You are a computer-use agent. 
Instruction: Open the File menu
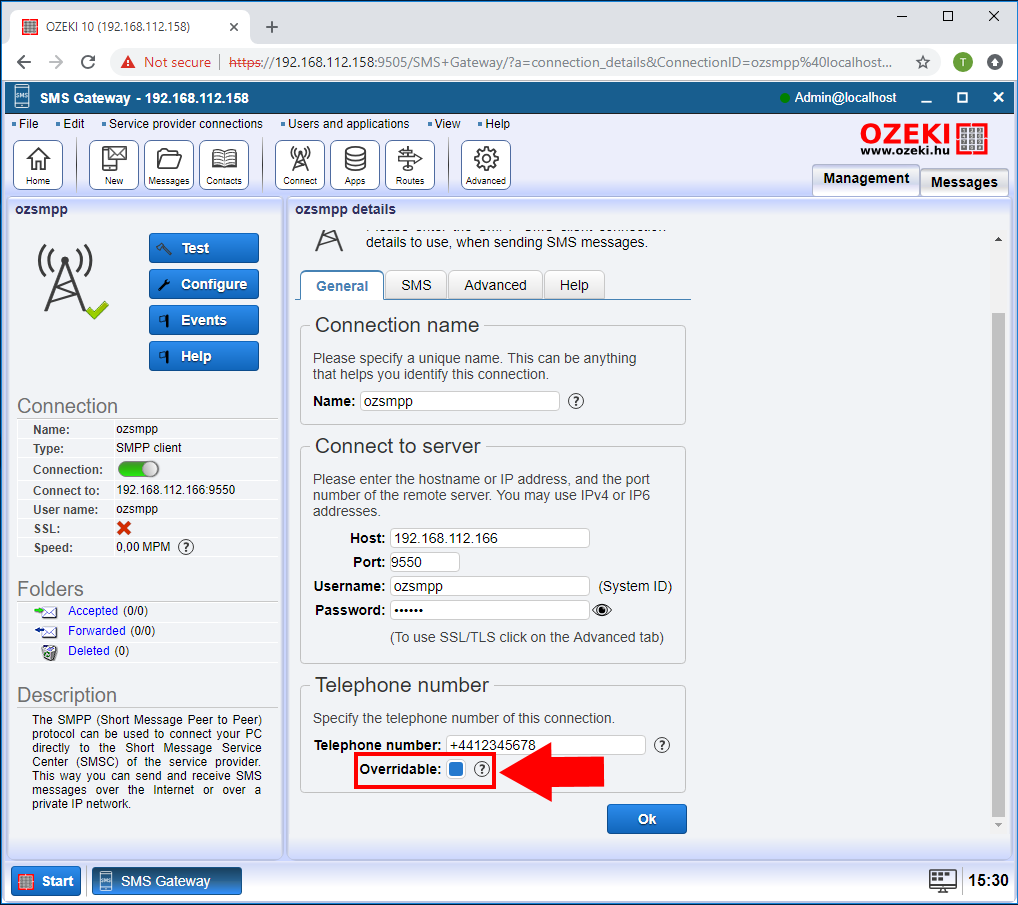click(x=28, y=124)
